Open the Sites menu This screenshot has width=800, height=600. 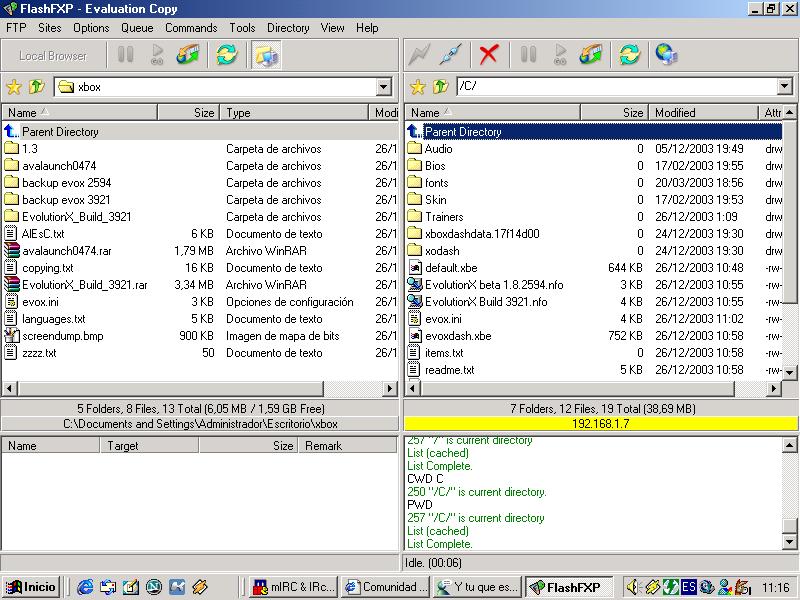(49, 28)
